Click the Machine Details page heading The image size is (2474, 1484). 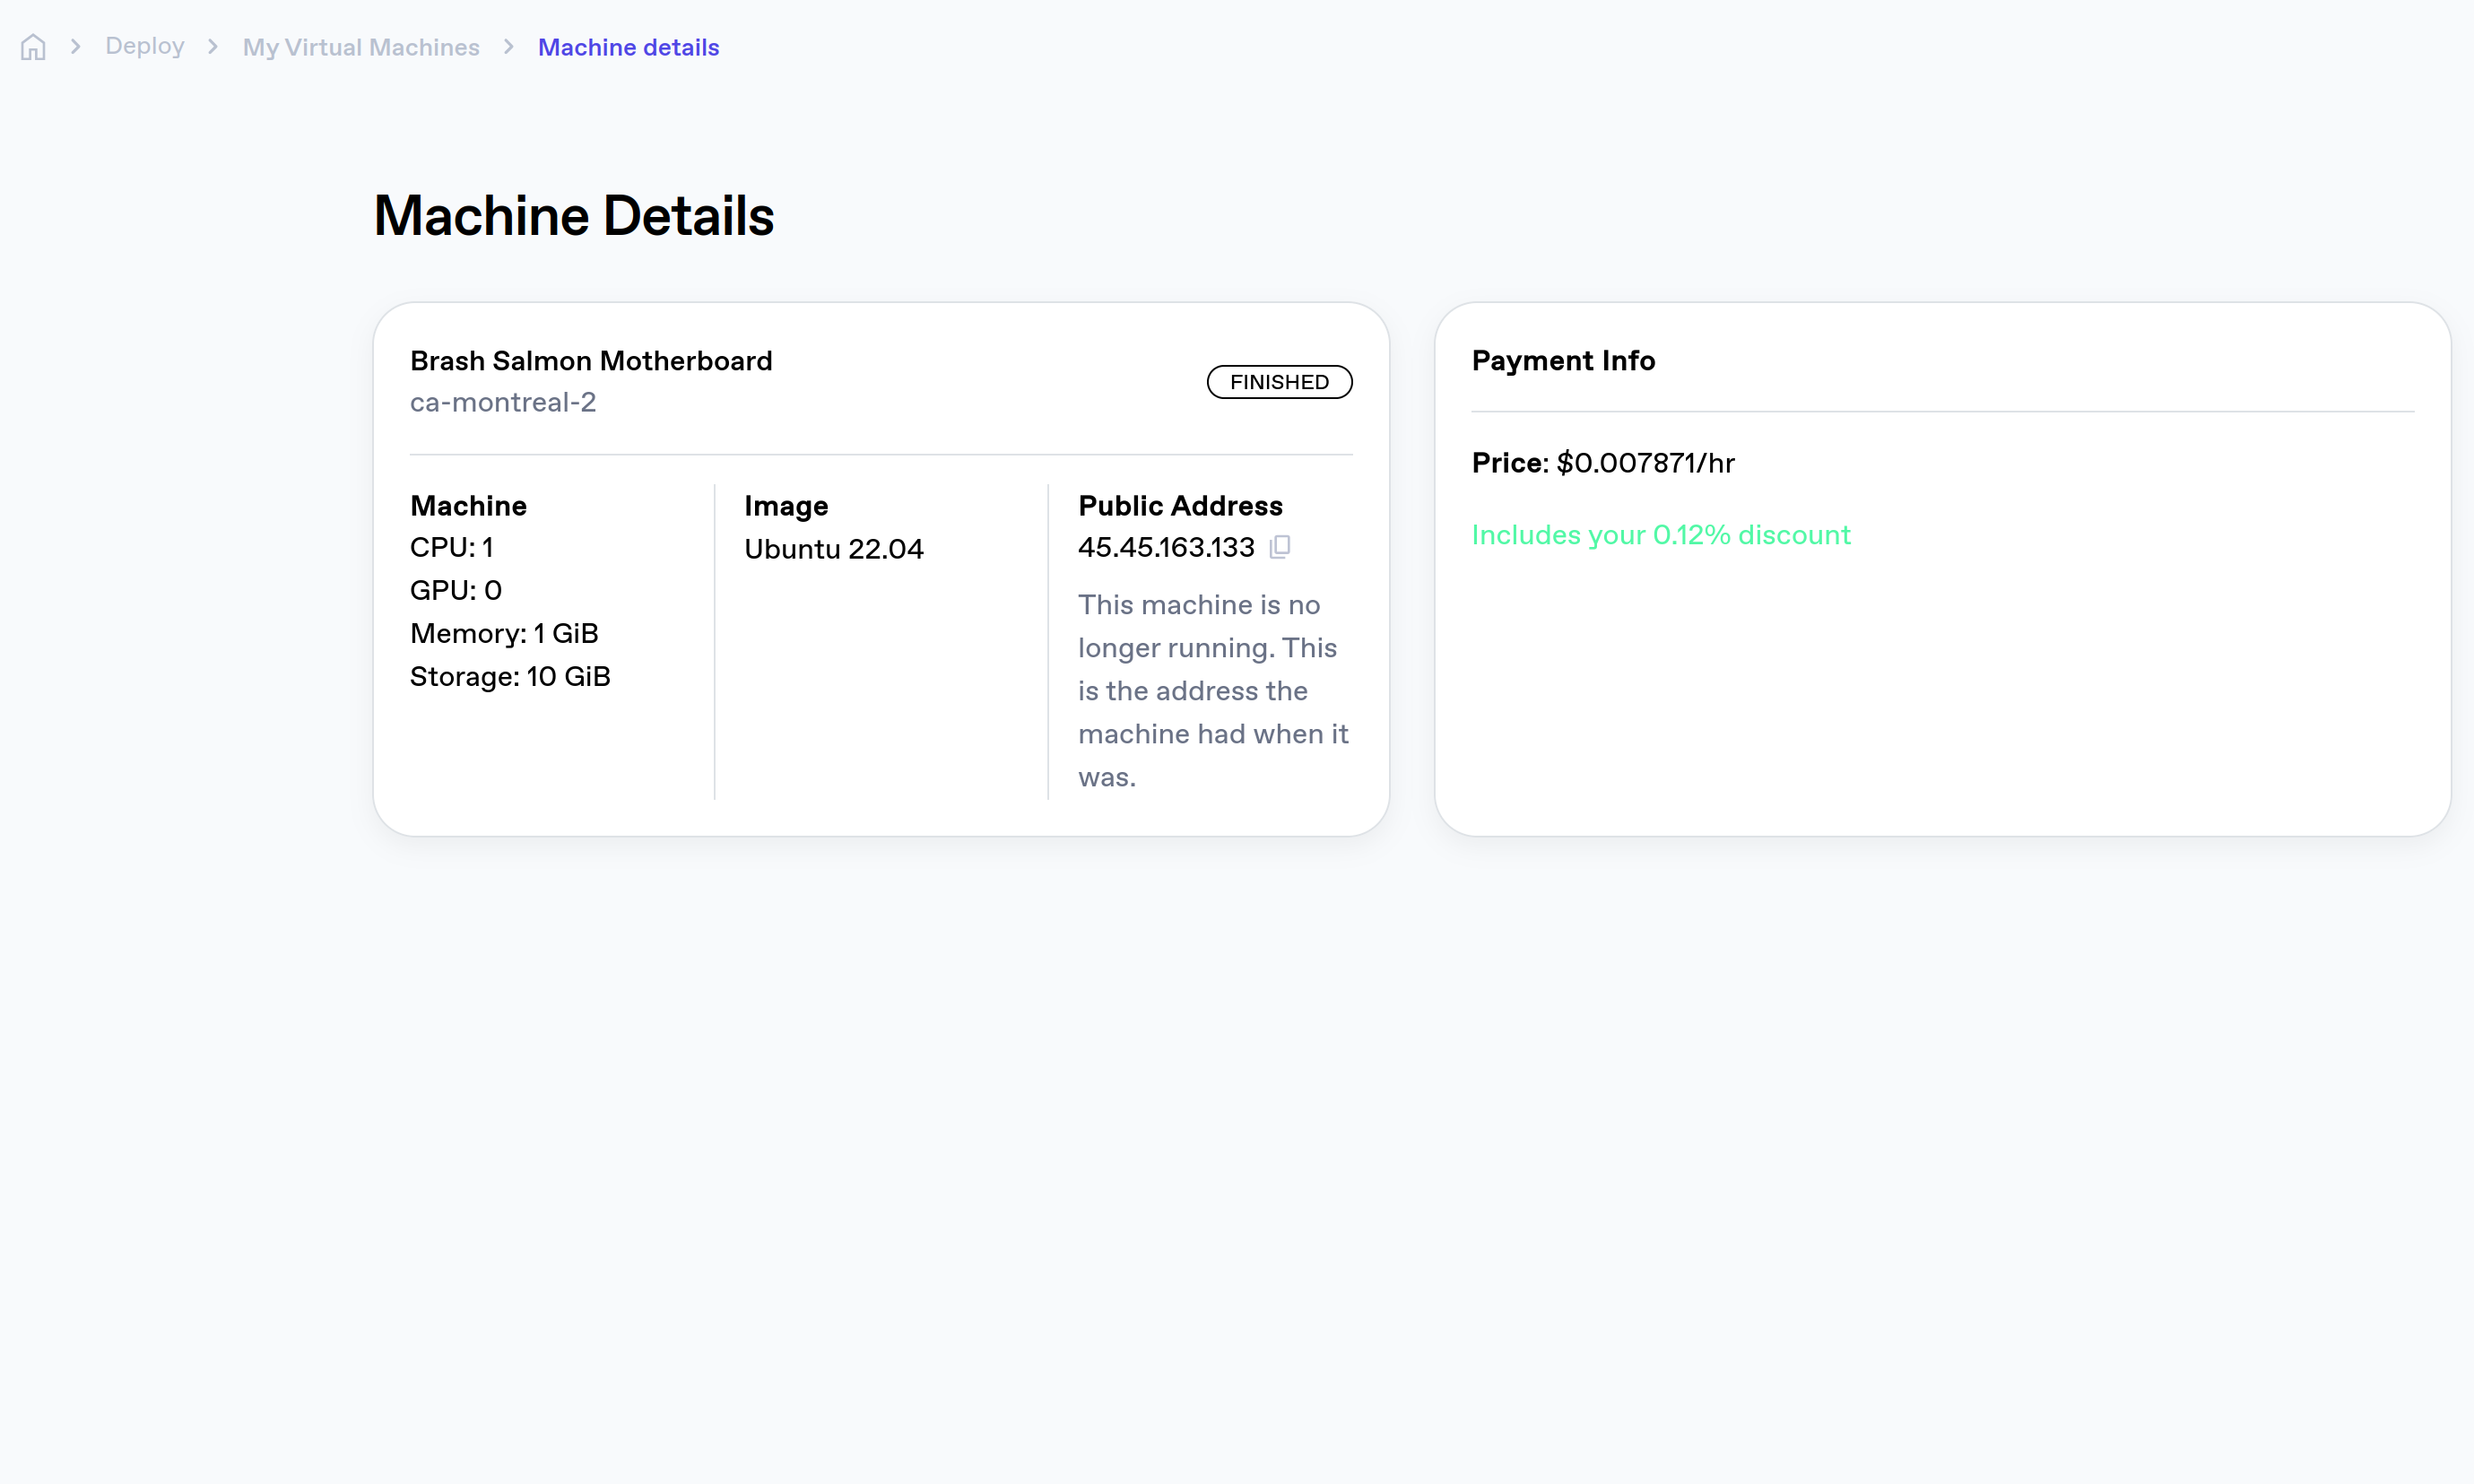(574, 216)
